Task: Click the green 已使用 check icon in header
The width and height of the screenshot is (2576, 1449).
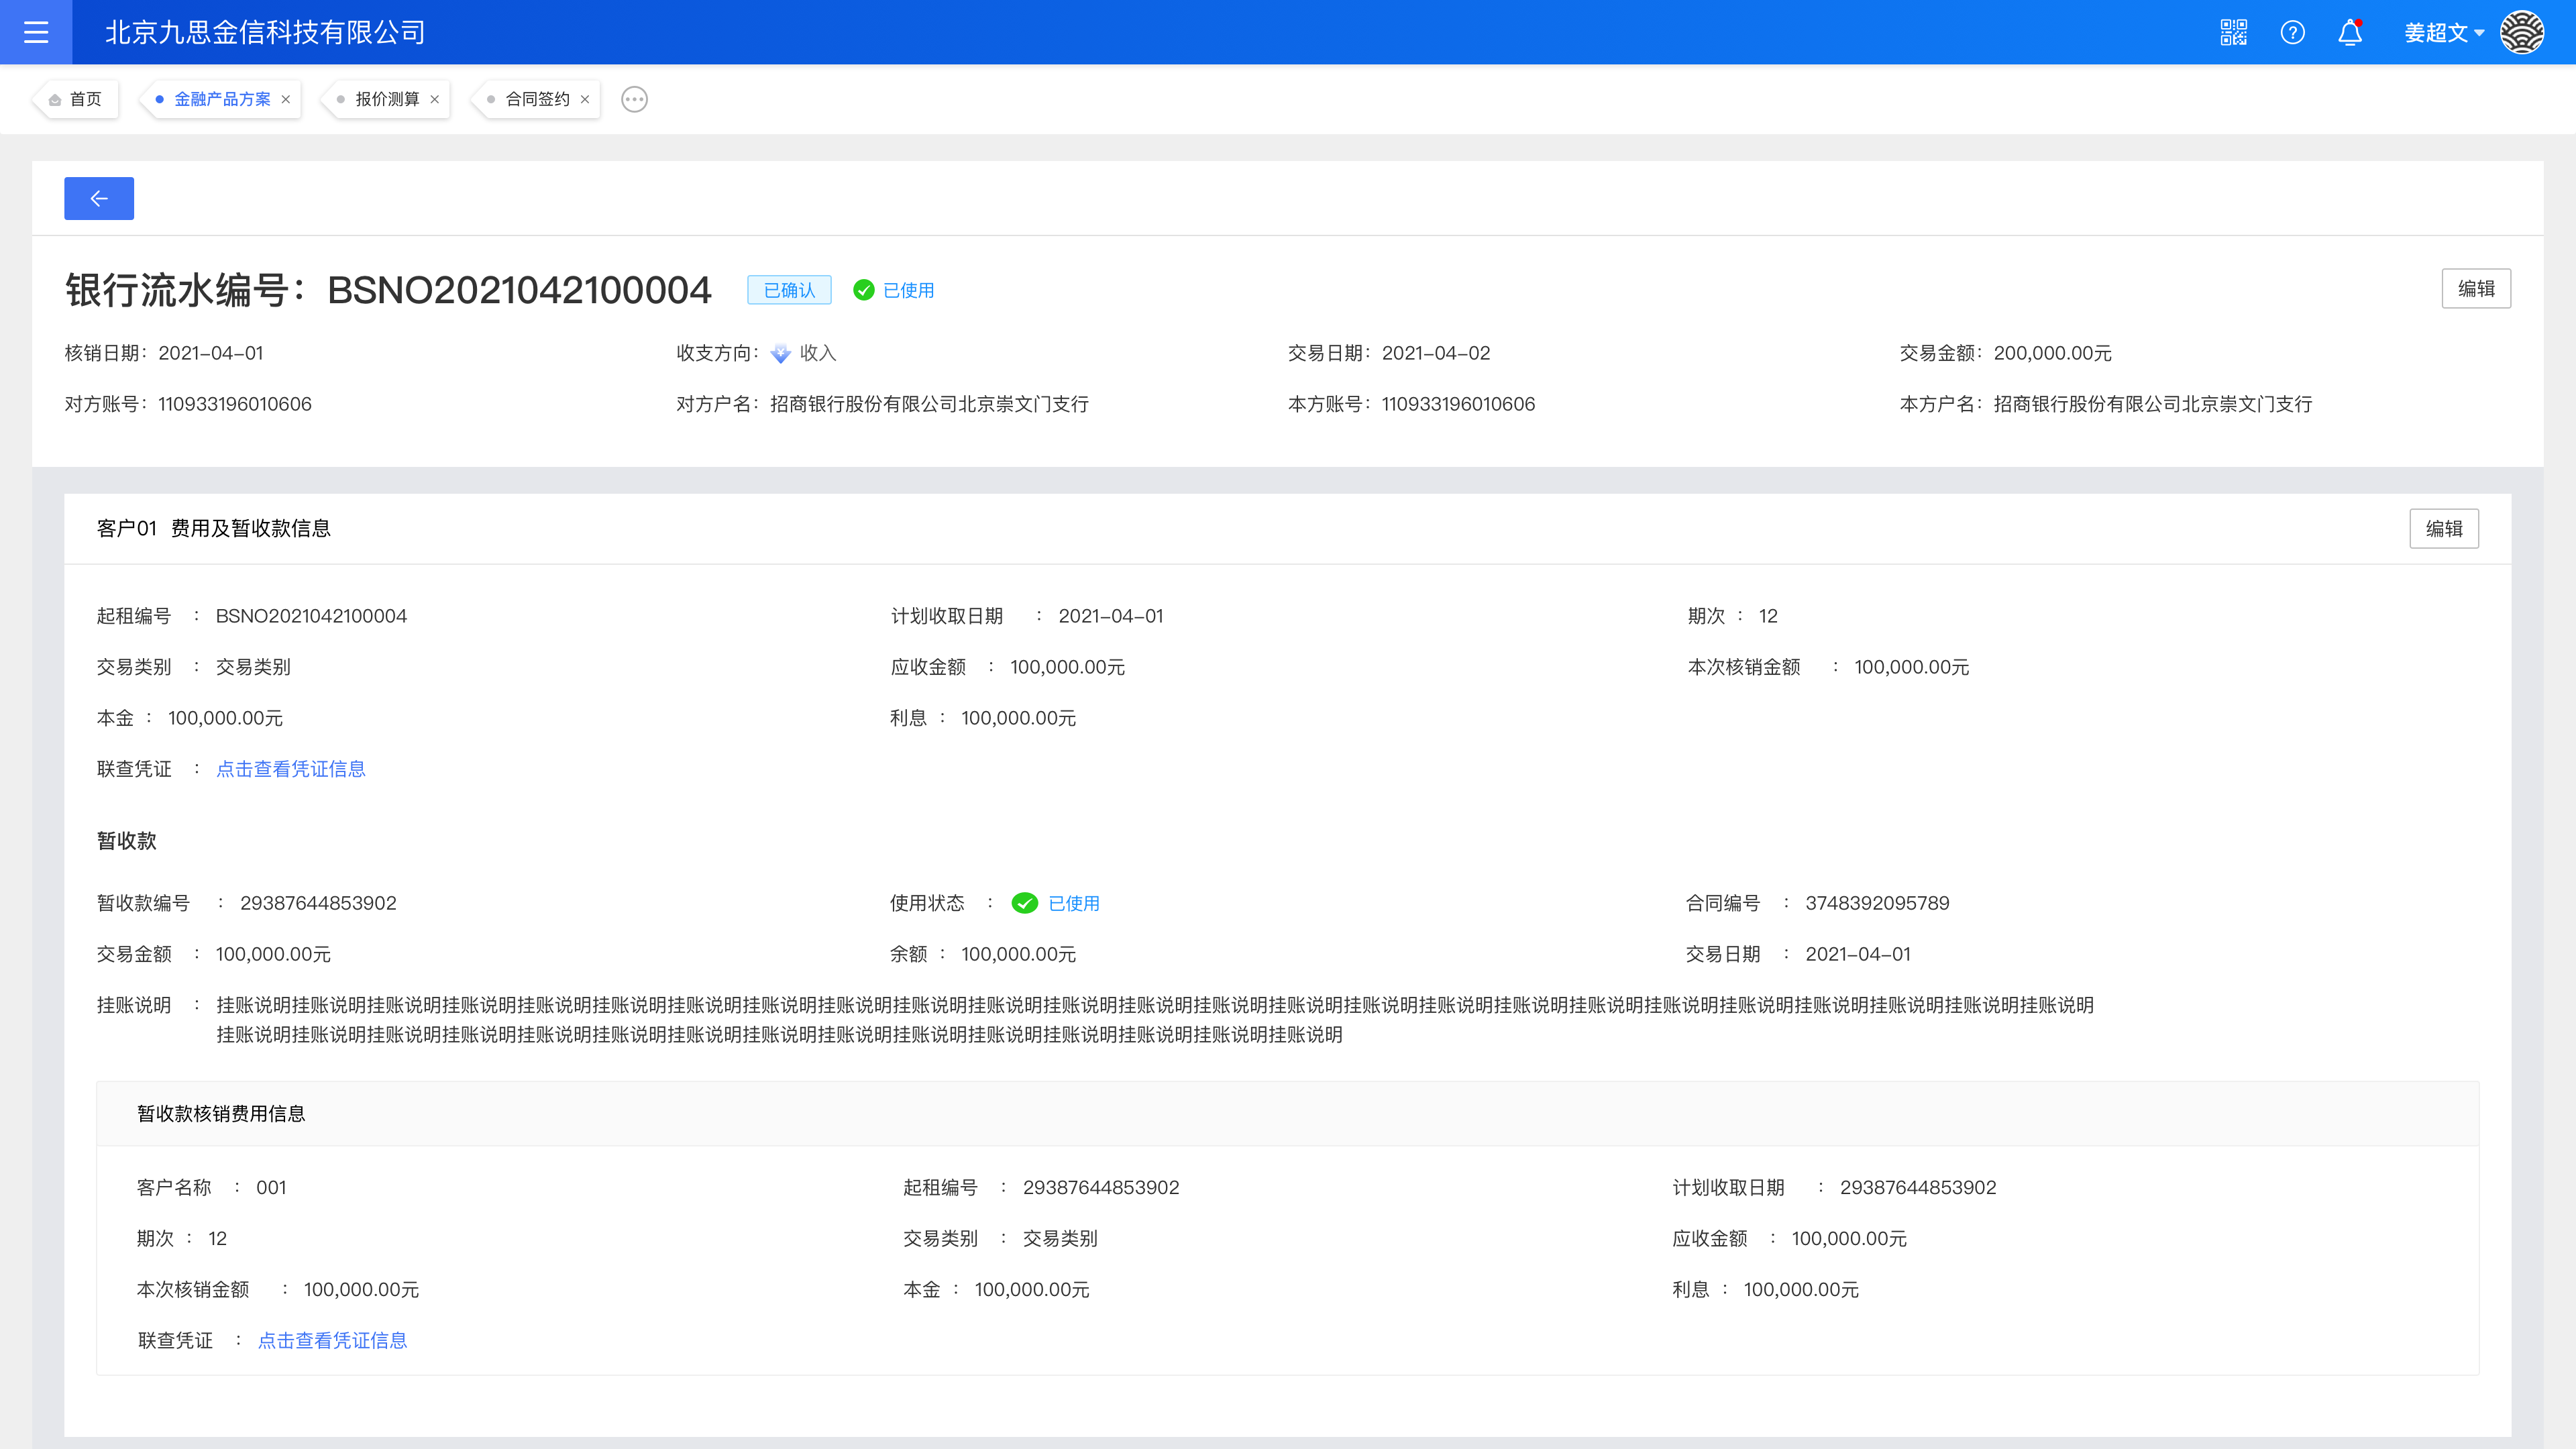Action: click(x=864, y=290)
